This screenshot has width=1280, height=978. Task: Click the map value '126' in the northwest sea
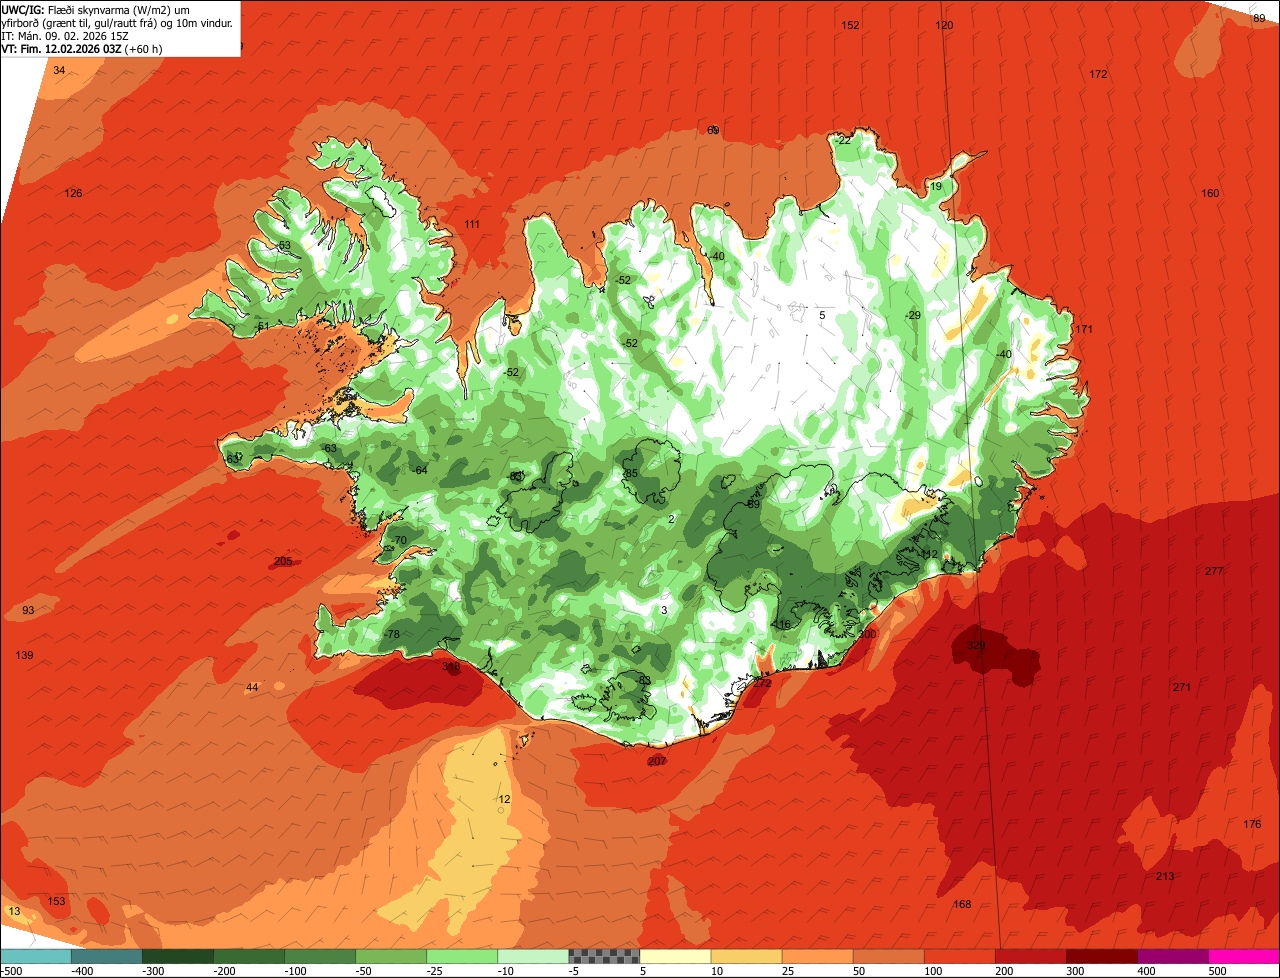coord(73,193)
